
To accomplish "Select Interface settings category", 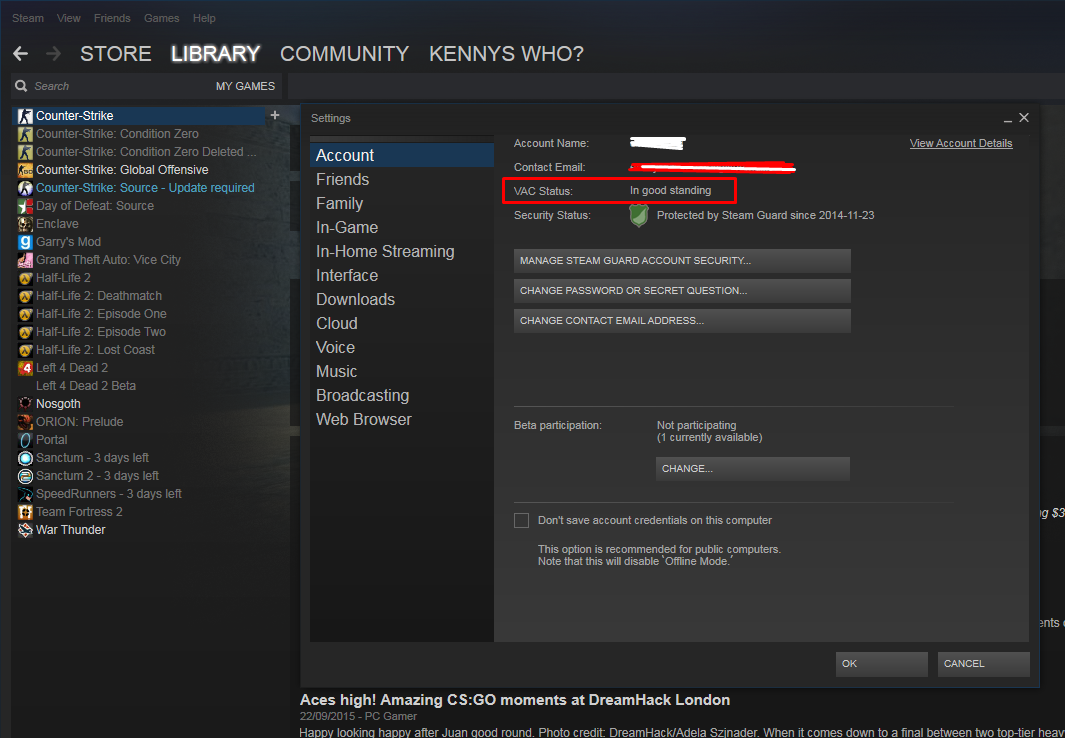I will point(402,276).
